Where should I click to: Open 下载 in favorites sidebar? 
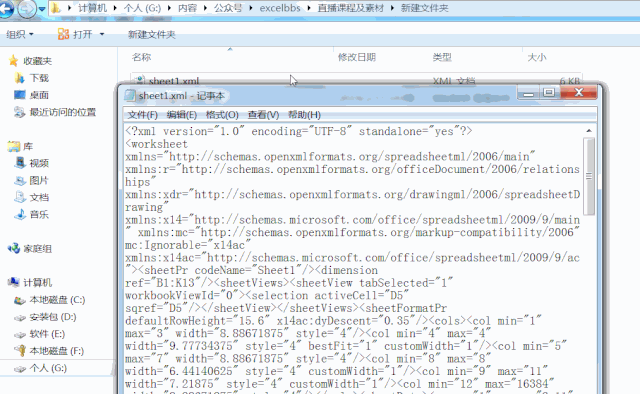point(39,78)
